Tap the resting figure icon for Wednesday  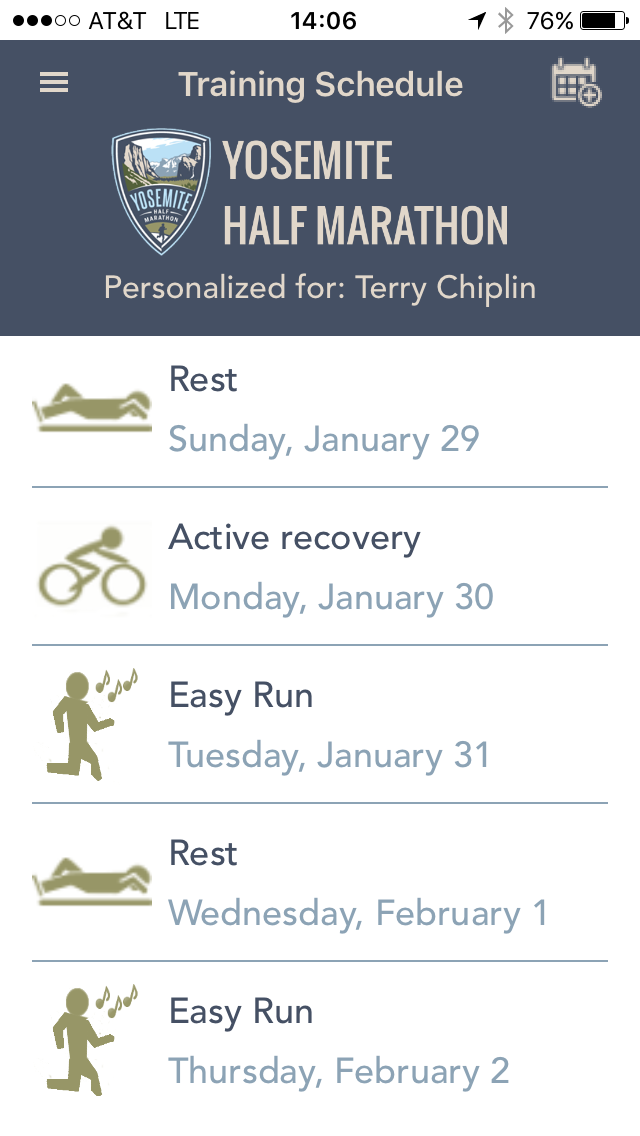click(92, 882)
